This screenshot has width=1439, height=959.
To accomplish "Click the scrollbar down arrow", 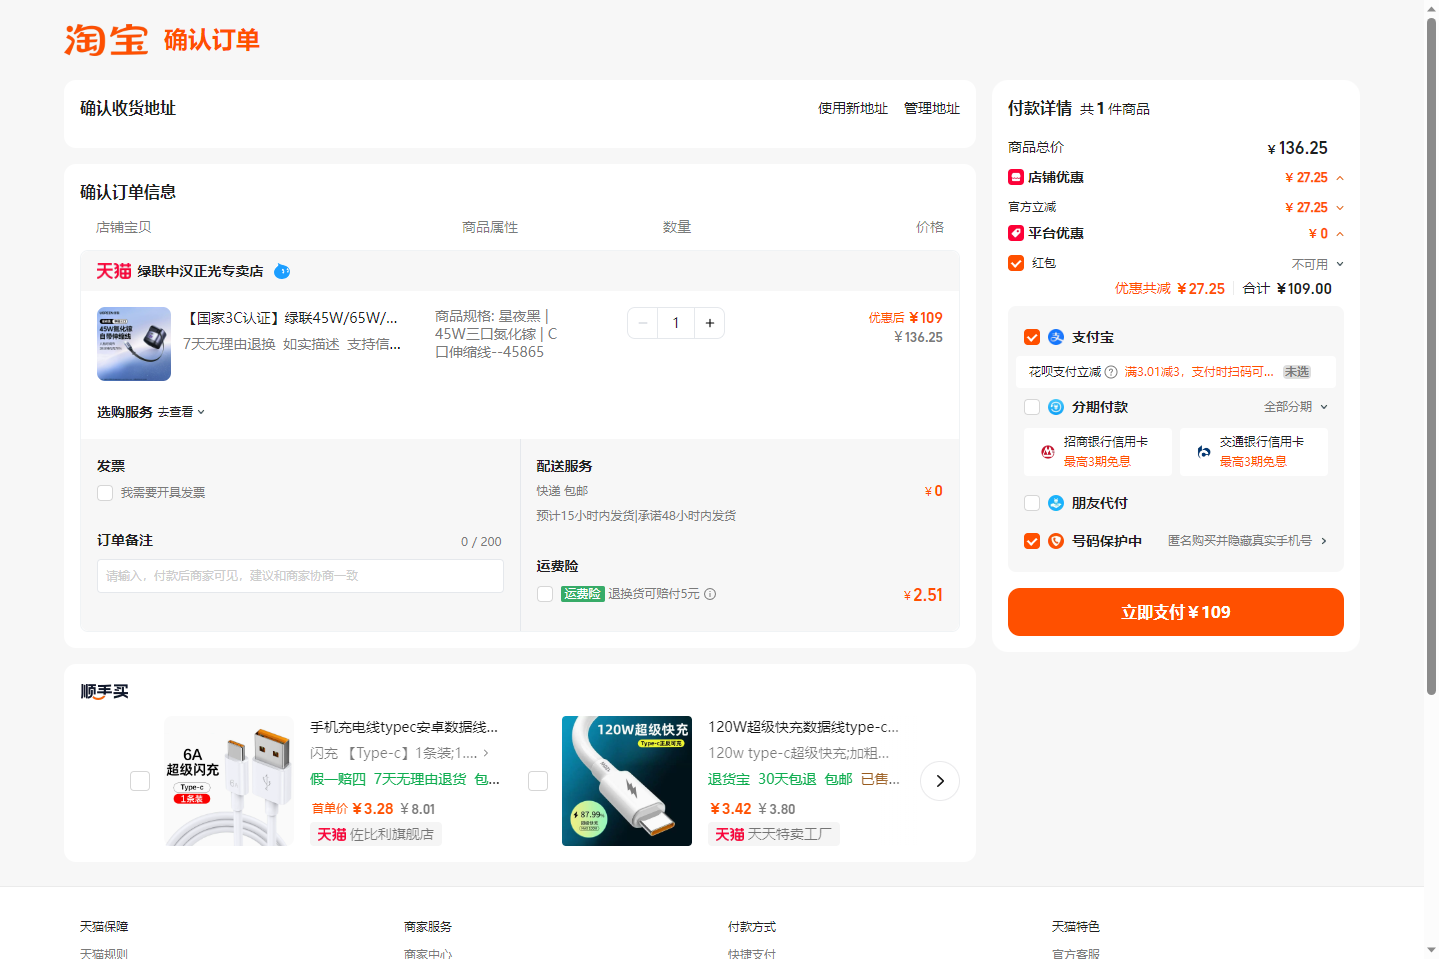I will [x=1431, y=950].
